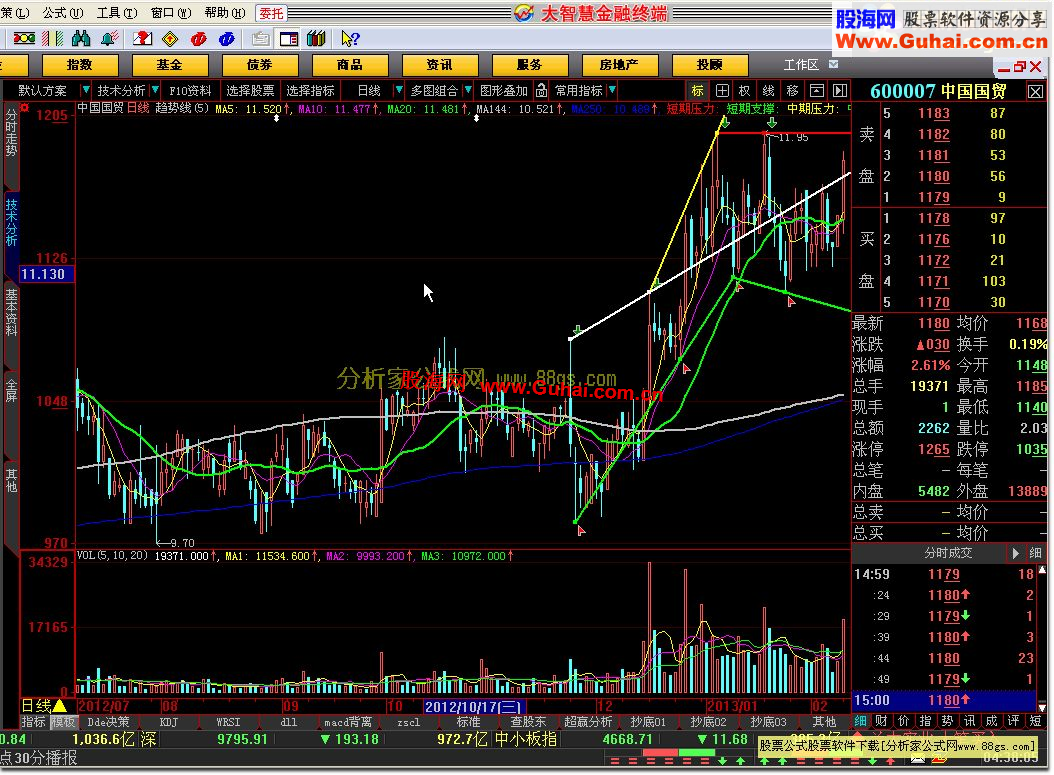This screenshot has width=1054, height=775.
Task: Select the 抄底01 tab
Action: (x=648, y=723)
